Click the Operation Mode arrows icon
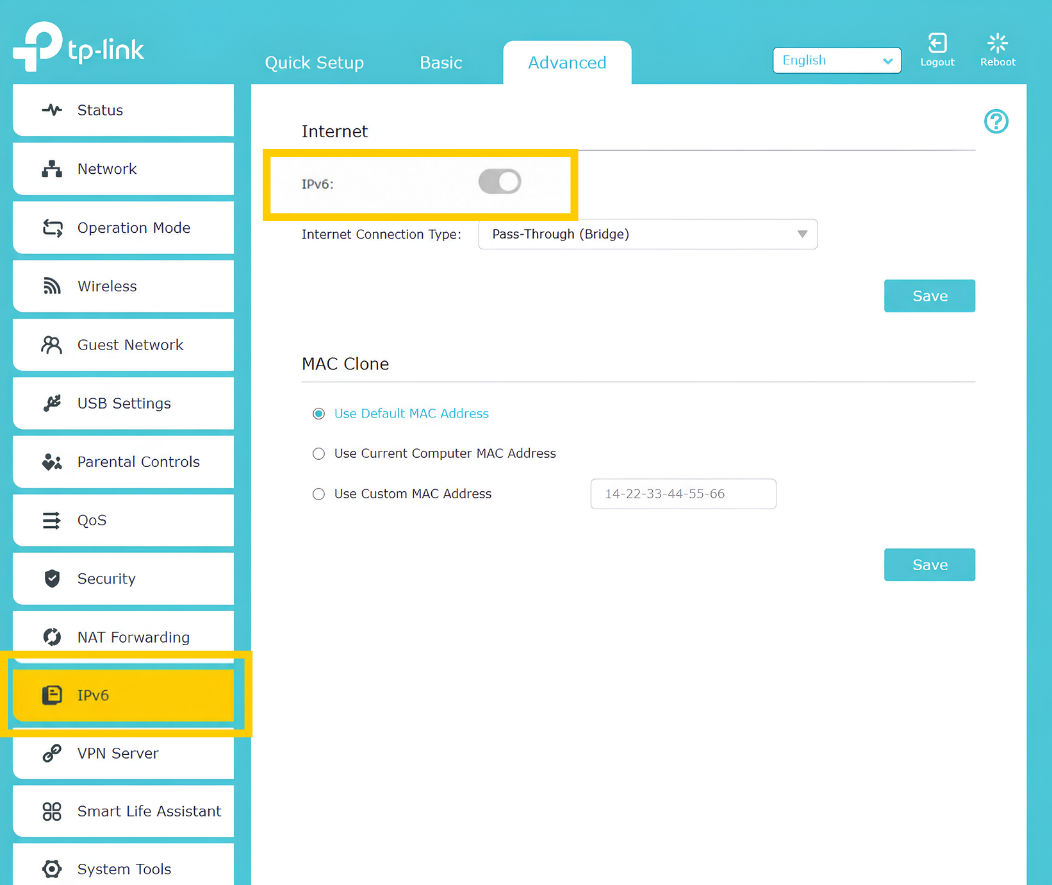This screenshot has height=885, width=1052. coord(52,228)
